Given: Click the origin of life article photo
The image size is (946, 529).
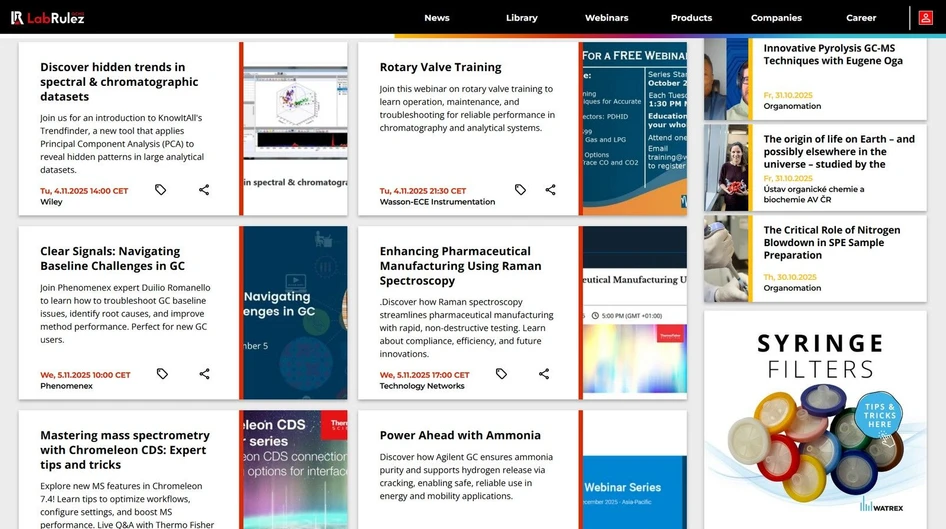Looking at the screenshot, I should 726,168.
